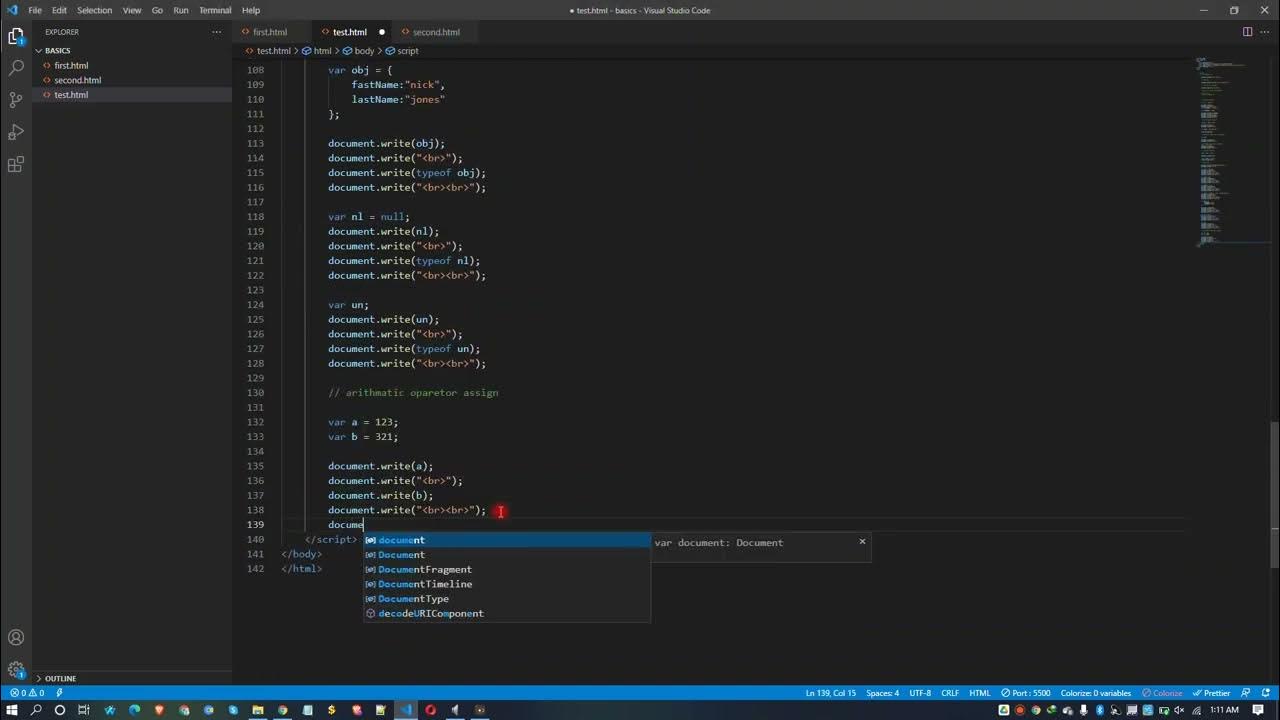Image resolution: width=1280 pixels, height=720 pixels.
Task: Select DocumentType suggestion
Action: click(507, 599)
